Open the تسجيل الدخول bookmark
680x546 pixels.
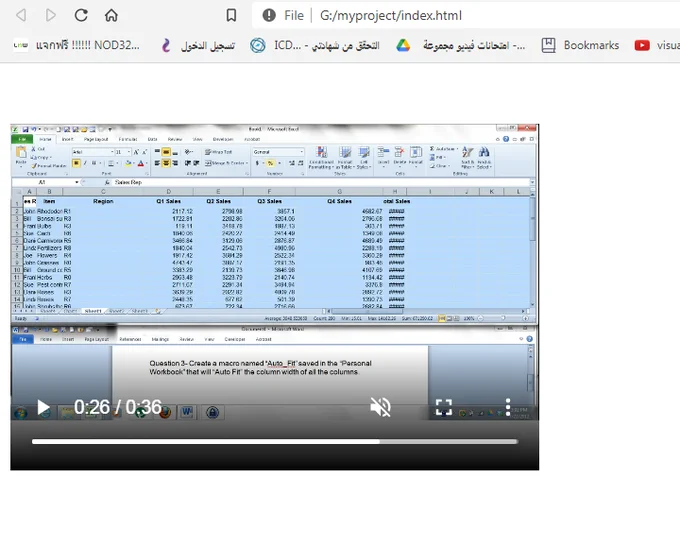pos(198,45)
